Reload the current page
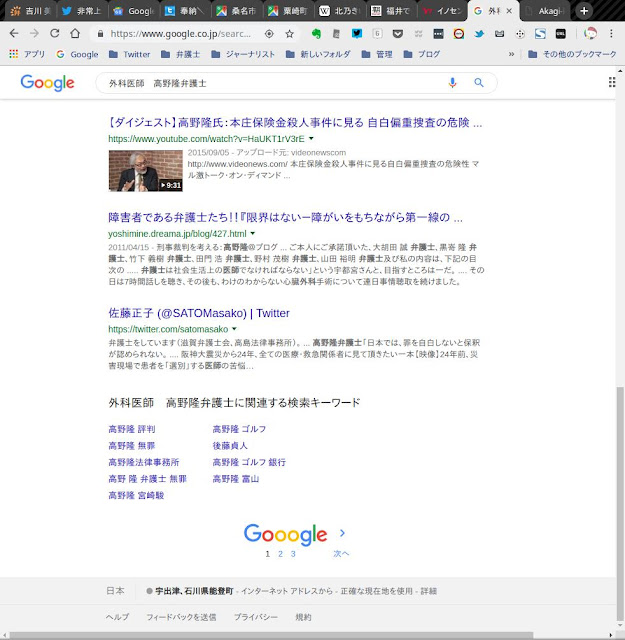 pos(55,34)
